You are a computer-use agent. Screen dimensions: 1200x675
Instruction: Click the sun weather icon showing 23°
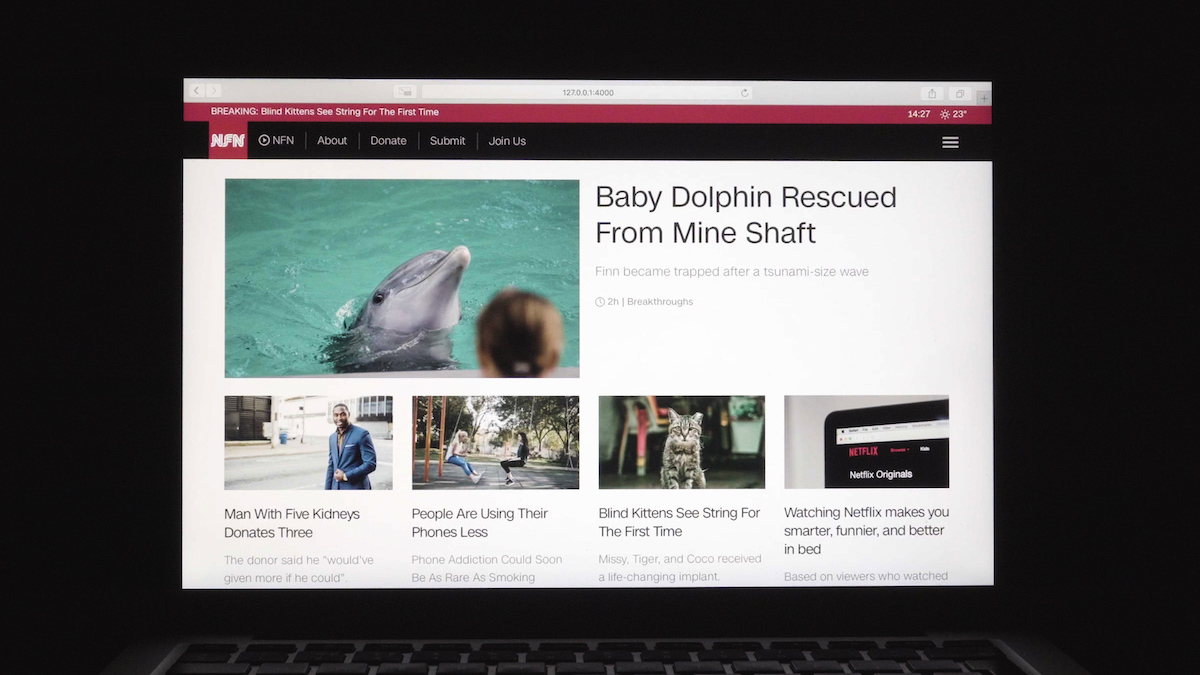(x=945, y=114)
